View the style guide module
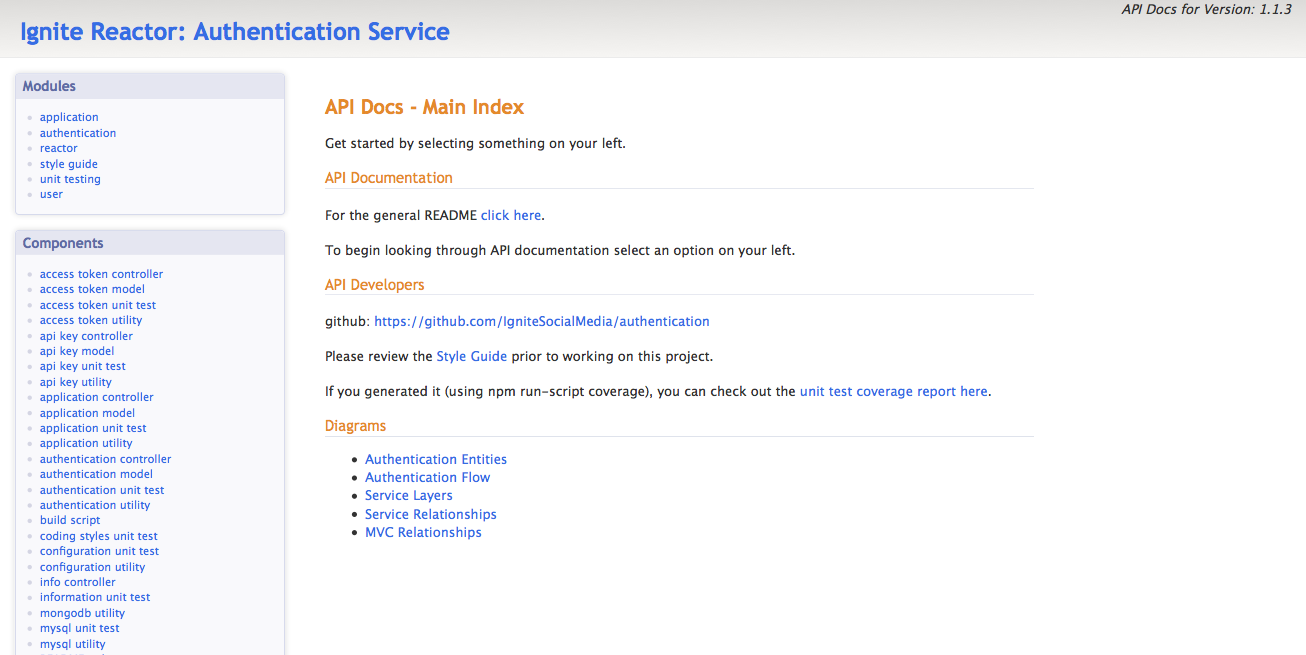Image resolution: width=1306 pixels, height=655 pixels. coord(68,163)
